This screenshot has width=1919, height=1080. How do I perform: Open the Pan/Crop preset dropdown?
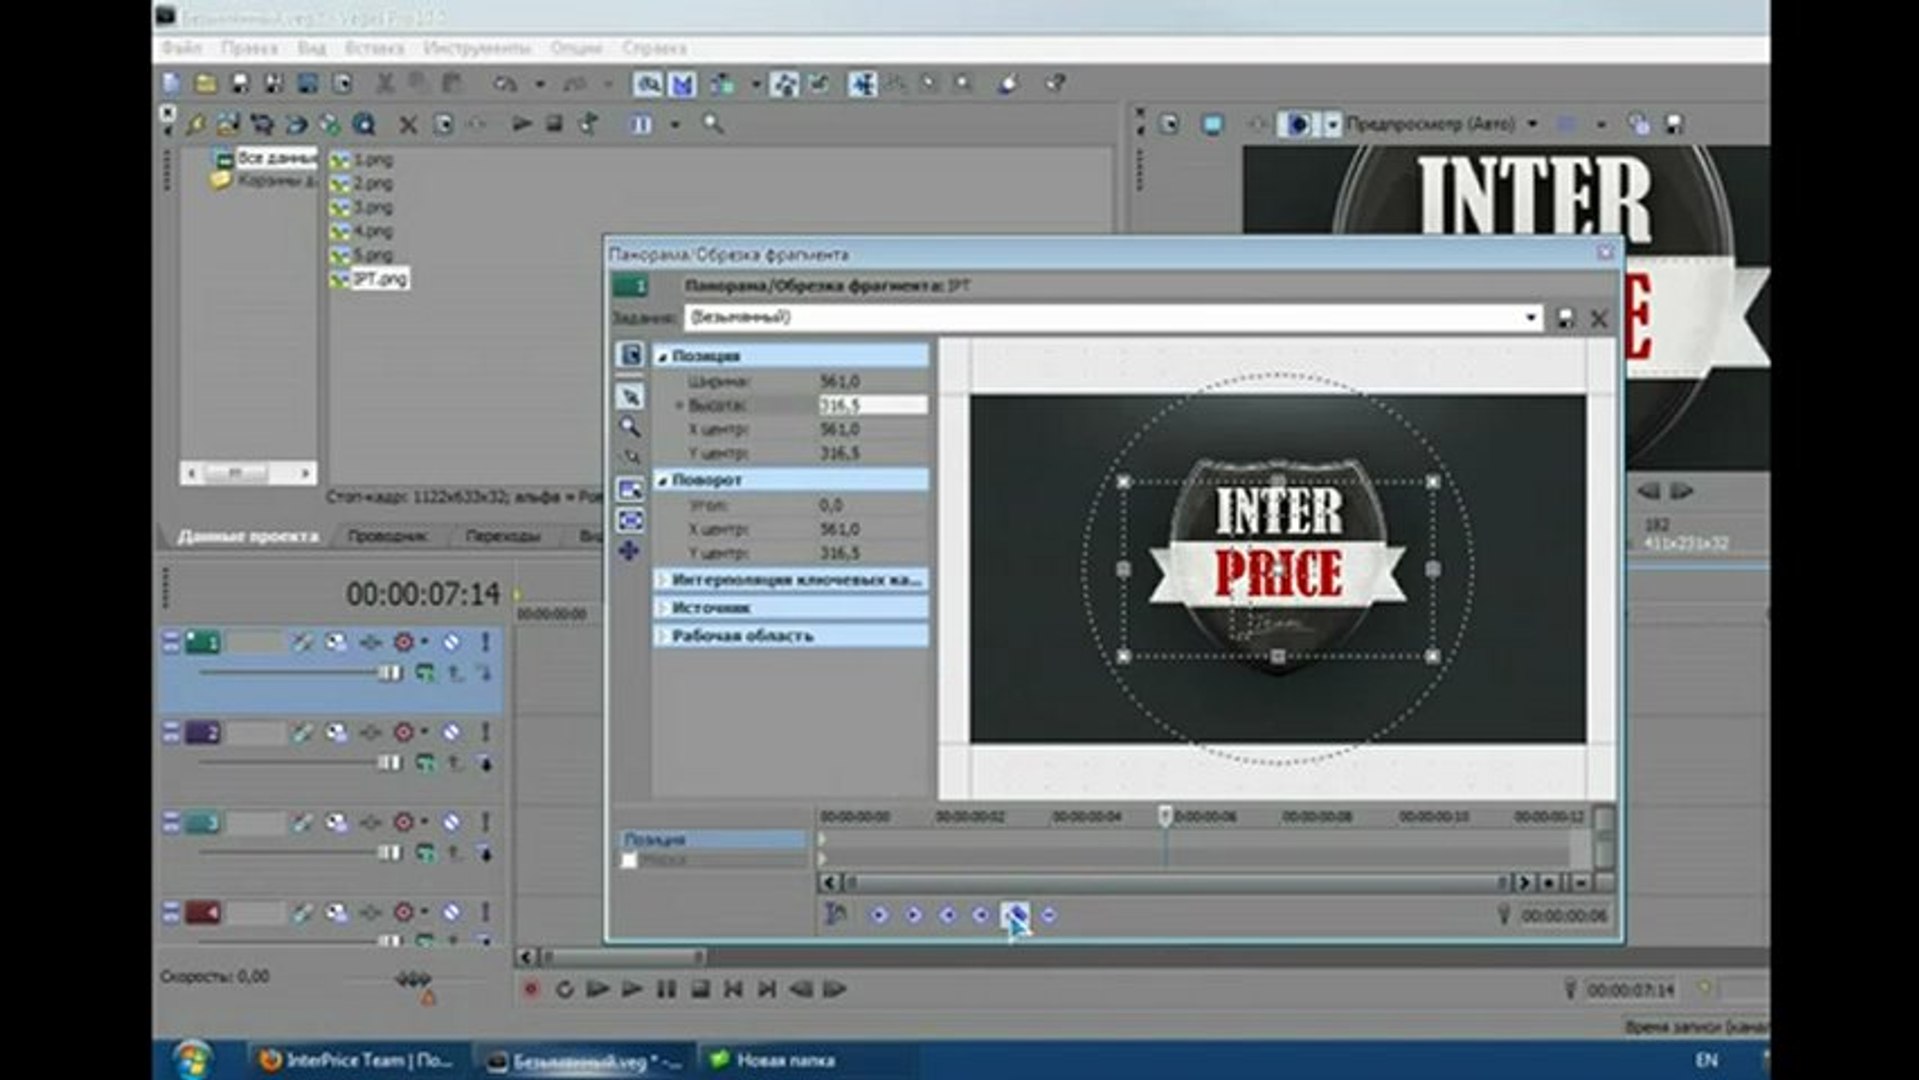click(x=1530, y=318)
